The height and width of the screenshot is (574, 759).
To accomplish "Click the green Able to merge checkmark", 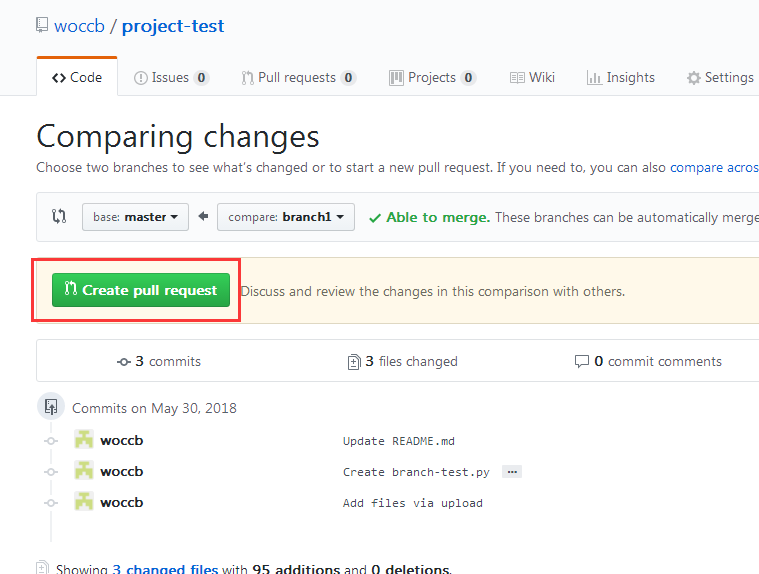I will point(375,218).
